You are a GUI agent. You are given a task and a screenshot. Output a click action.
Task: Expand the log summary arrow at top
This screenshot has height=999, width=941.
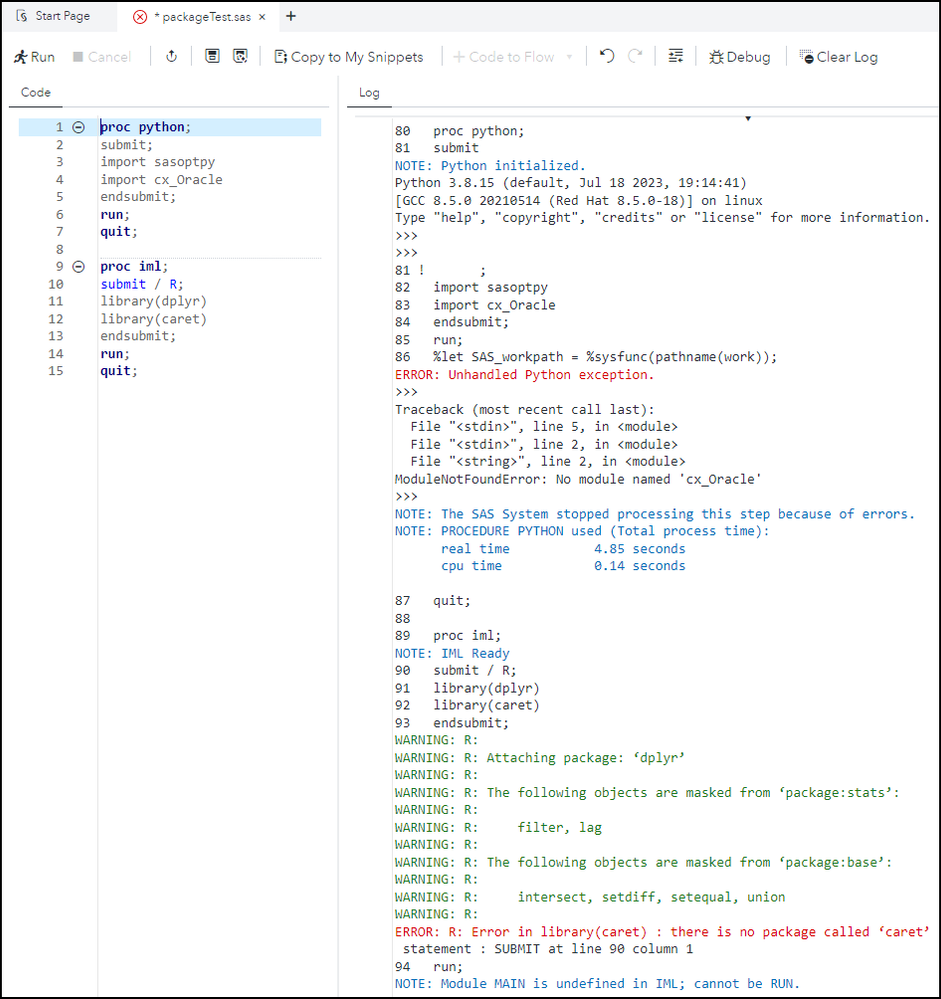click(x=748, y=118)
